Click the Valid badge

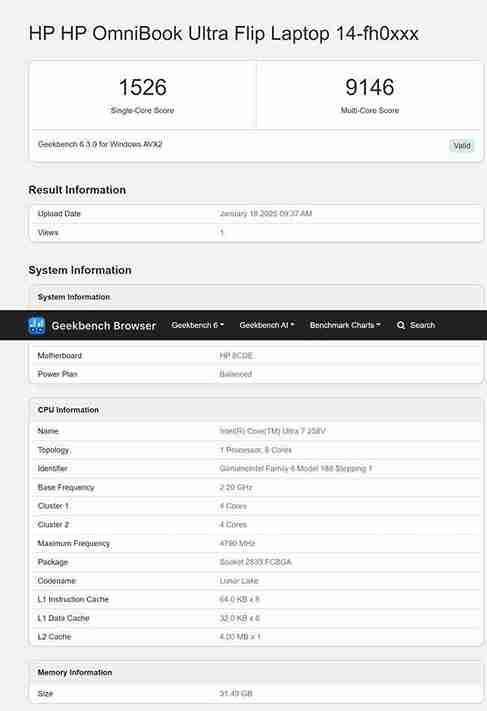462,146
